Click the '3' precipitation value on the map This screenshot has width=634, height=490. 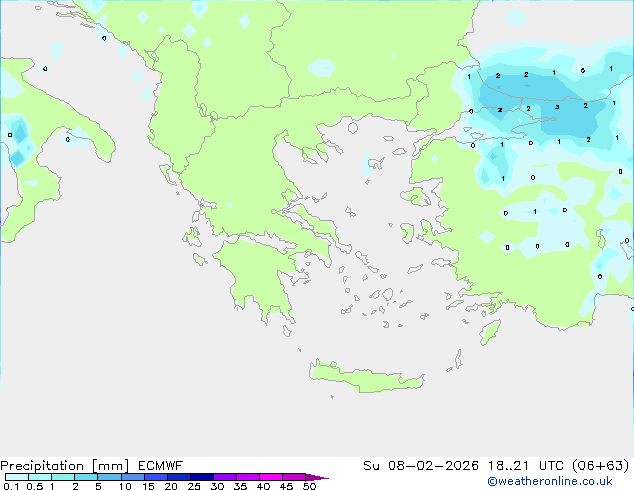point(557,107)
